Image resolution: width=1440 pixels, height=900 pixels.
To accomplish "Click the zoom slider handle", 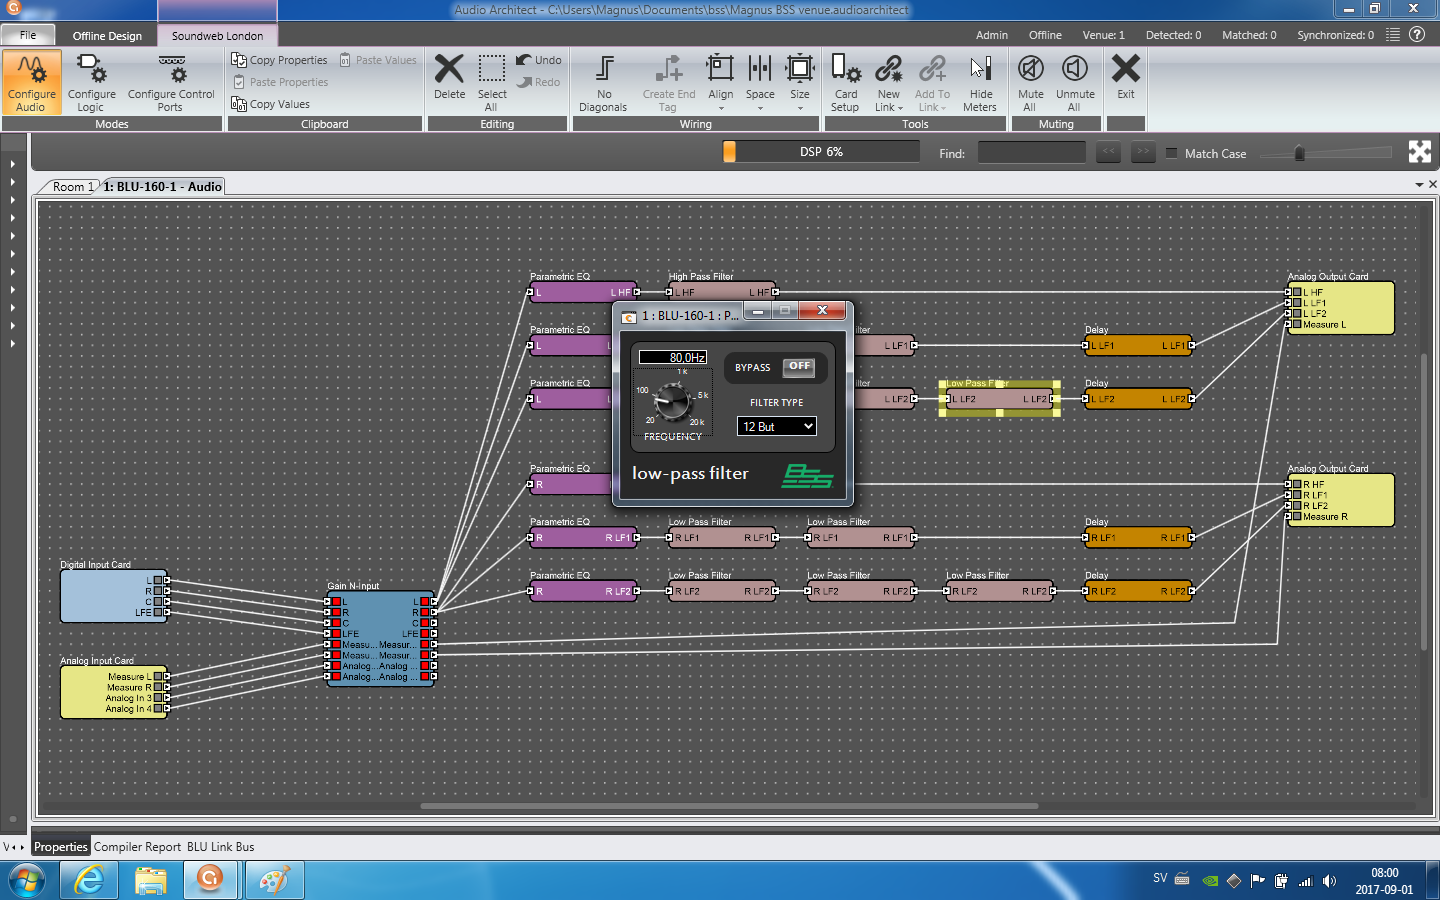I will [x=1299, y=153].
